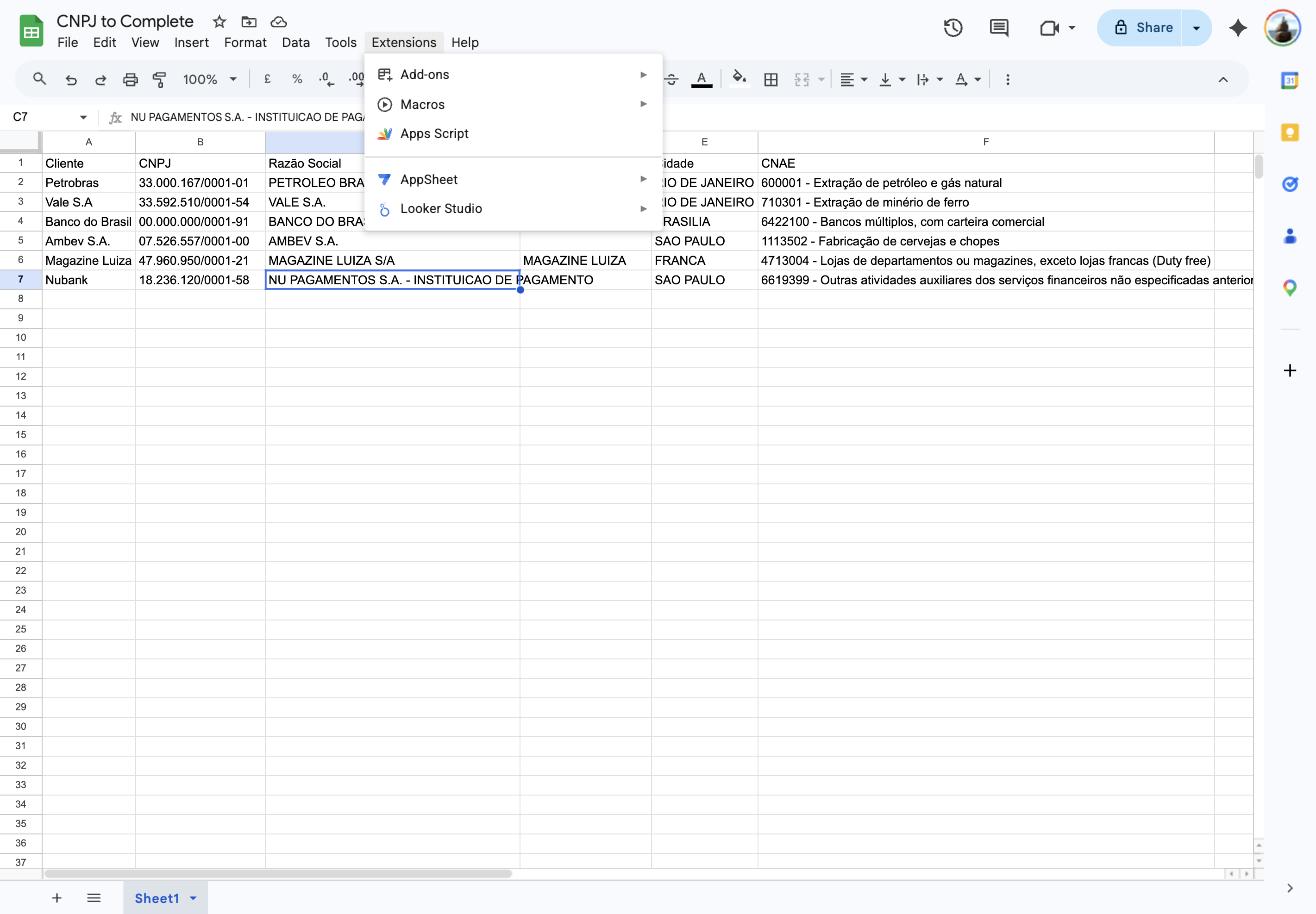
Task: Activate the paint format tool
Action: pyautogui.click(x=159, y=79)
